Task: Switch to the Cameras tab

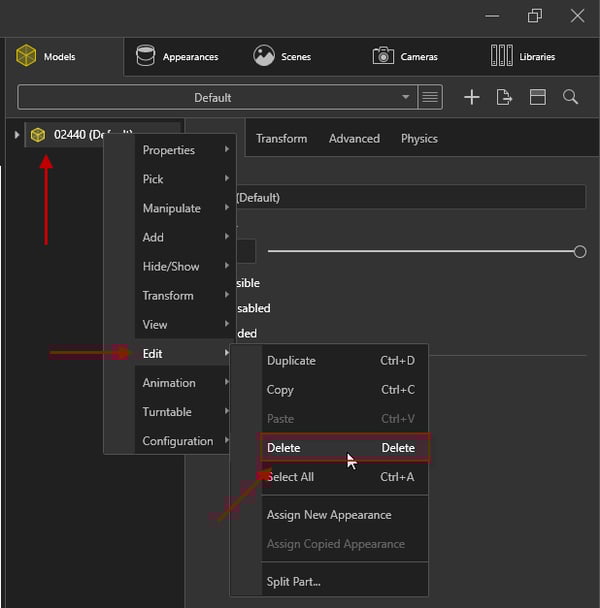Action: coord(405,57)
